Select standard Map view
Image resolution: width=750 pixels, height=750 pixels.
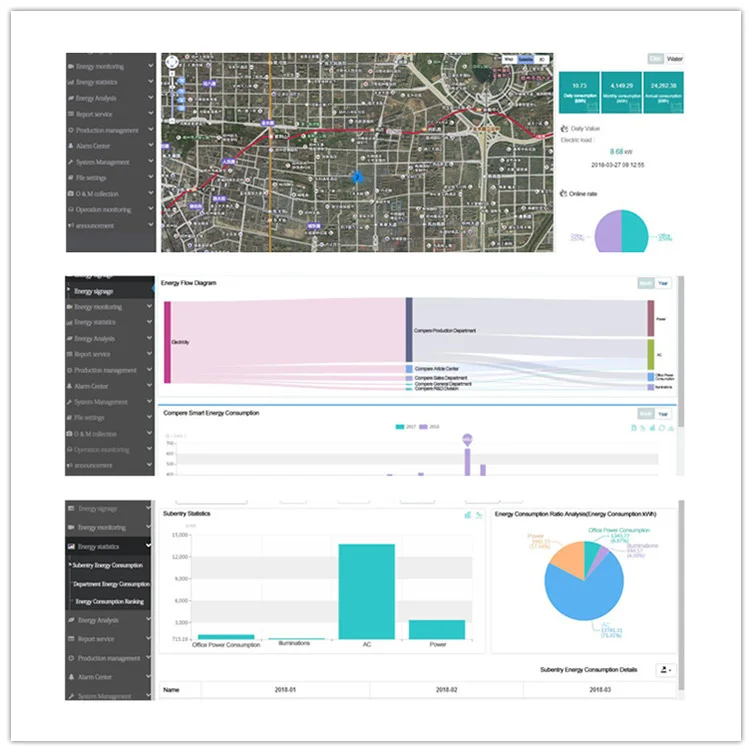coord(509,59)
